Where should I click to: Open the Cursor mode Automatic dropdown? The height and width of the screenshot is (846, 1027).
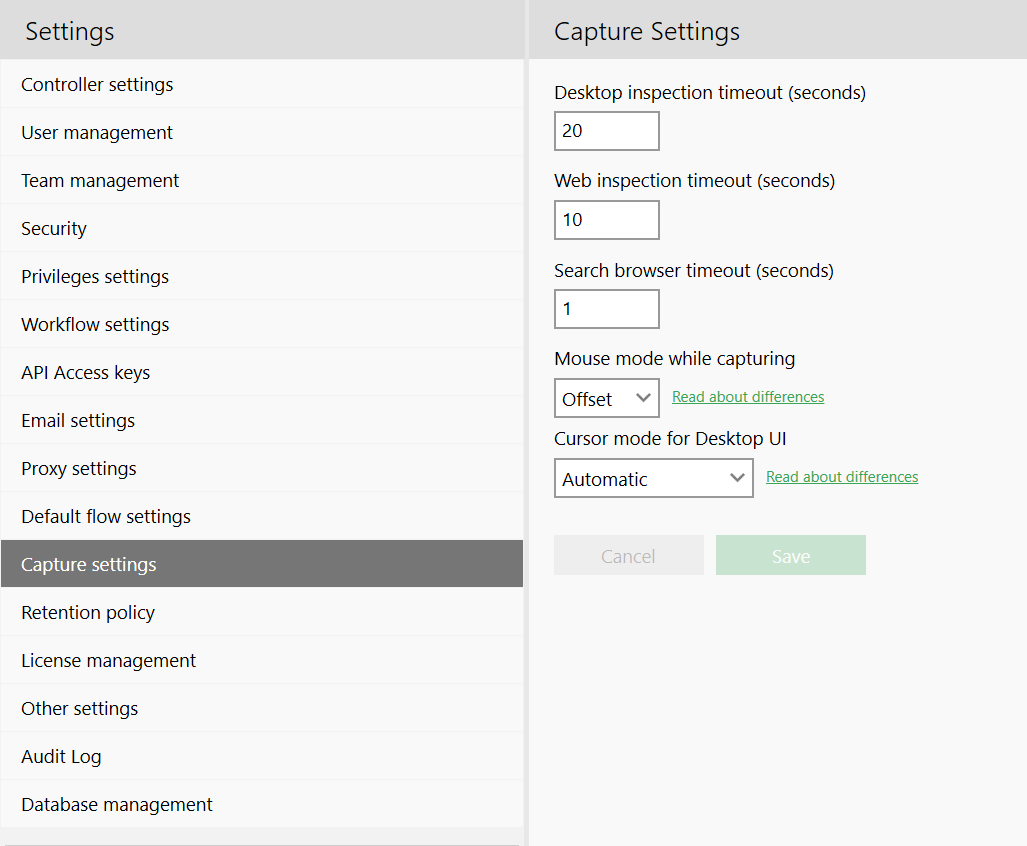(x=653, y=479)
